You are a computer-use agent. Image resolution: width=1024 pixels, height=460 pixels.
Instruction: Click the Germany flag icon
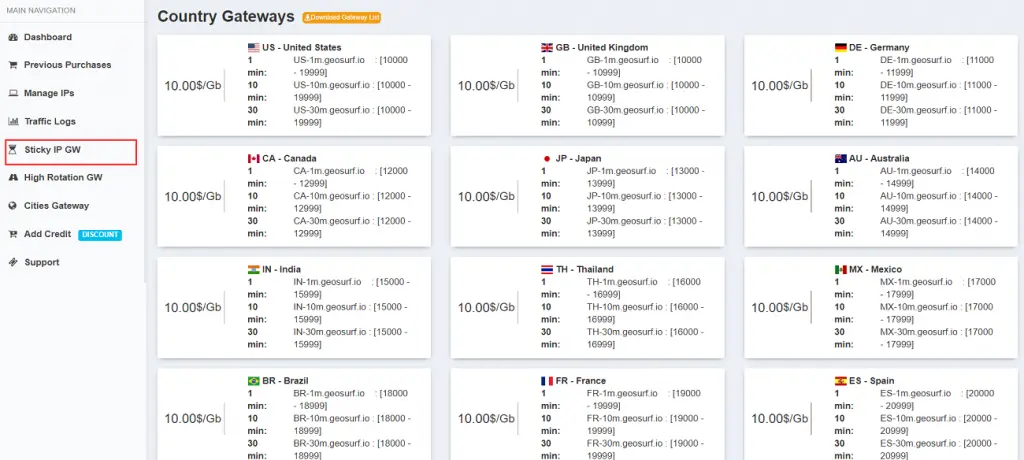(840, 48)
